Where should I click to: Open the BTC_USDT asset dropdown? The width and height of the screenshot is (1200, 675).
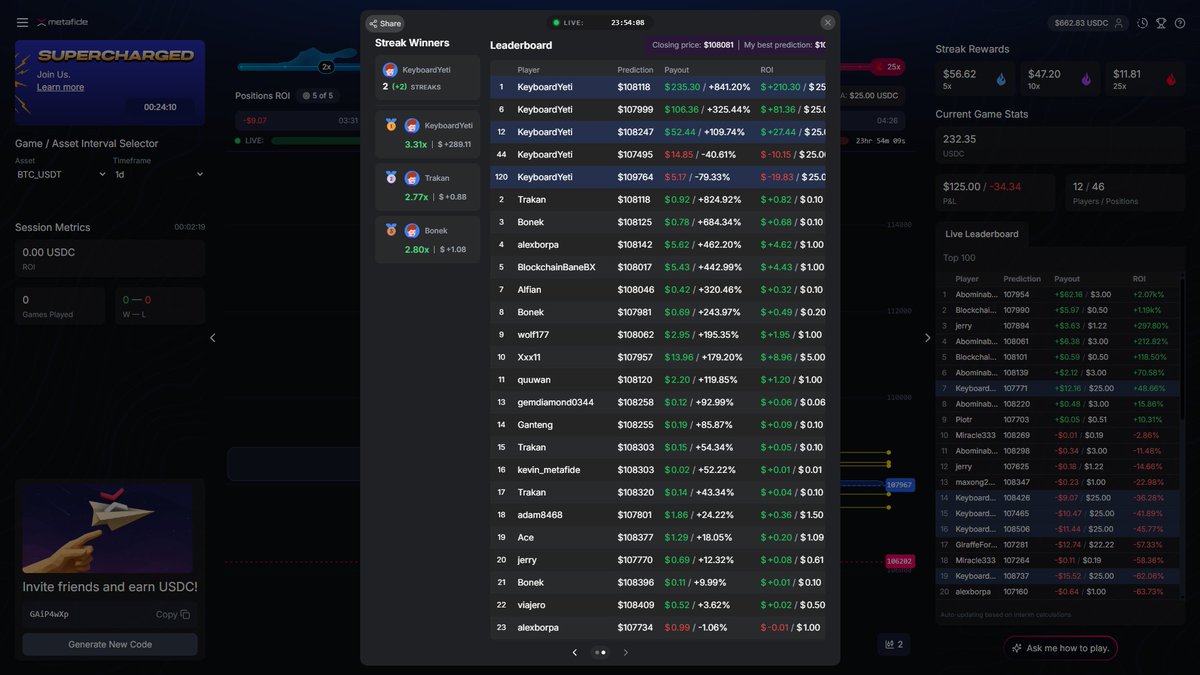point(60,173)
